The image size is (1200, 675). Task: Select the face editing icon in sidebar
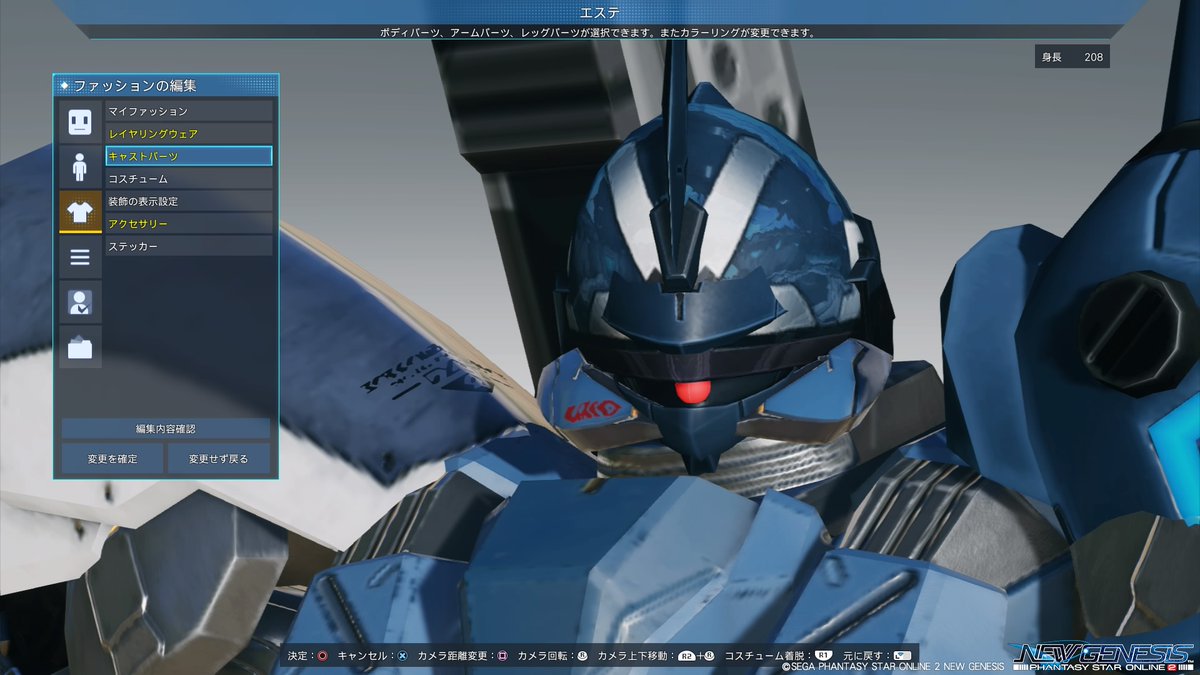(x=80, y=120)
